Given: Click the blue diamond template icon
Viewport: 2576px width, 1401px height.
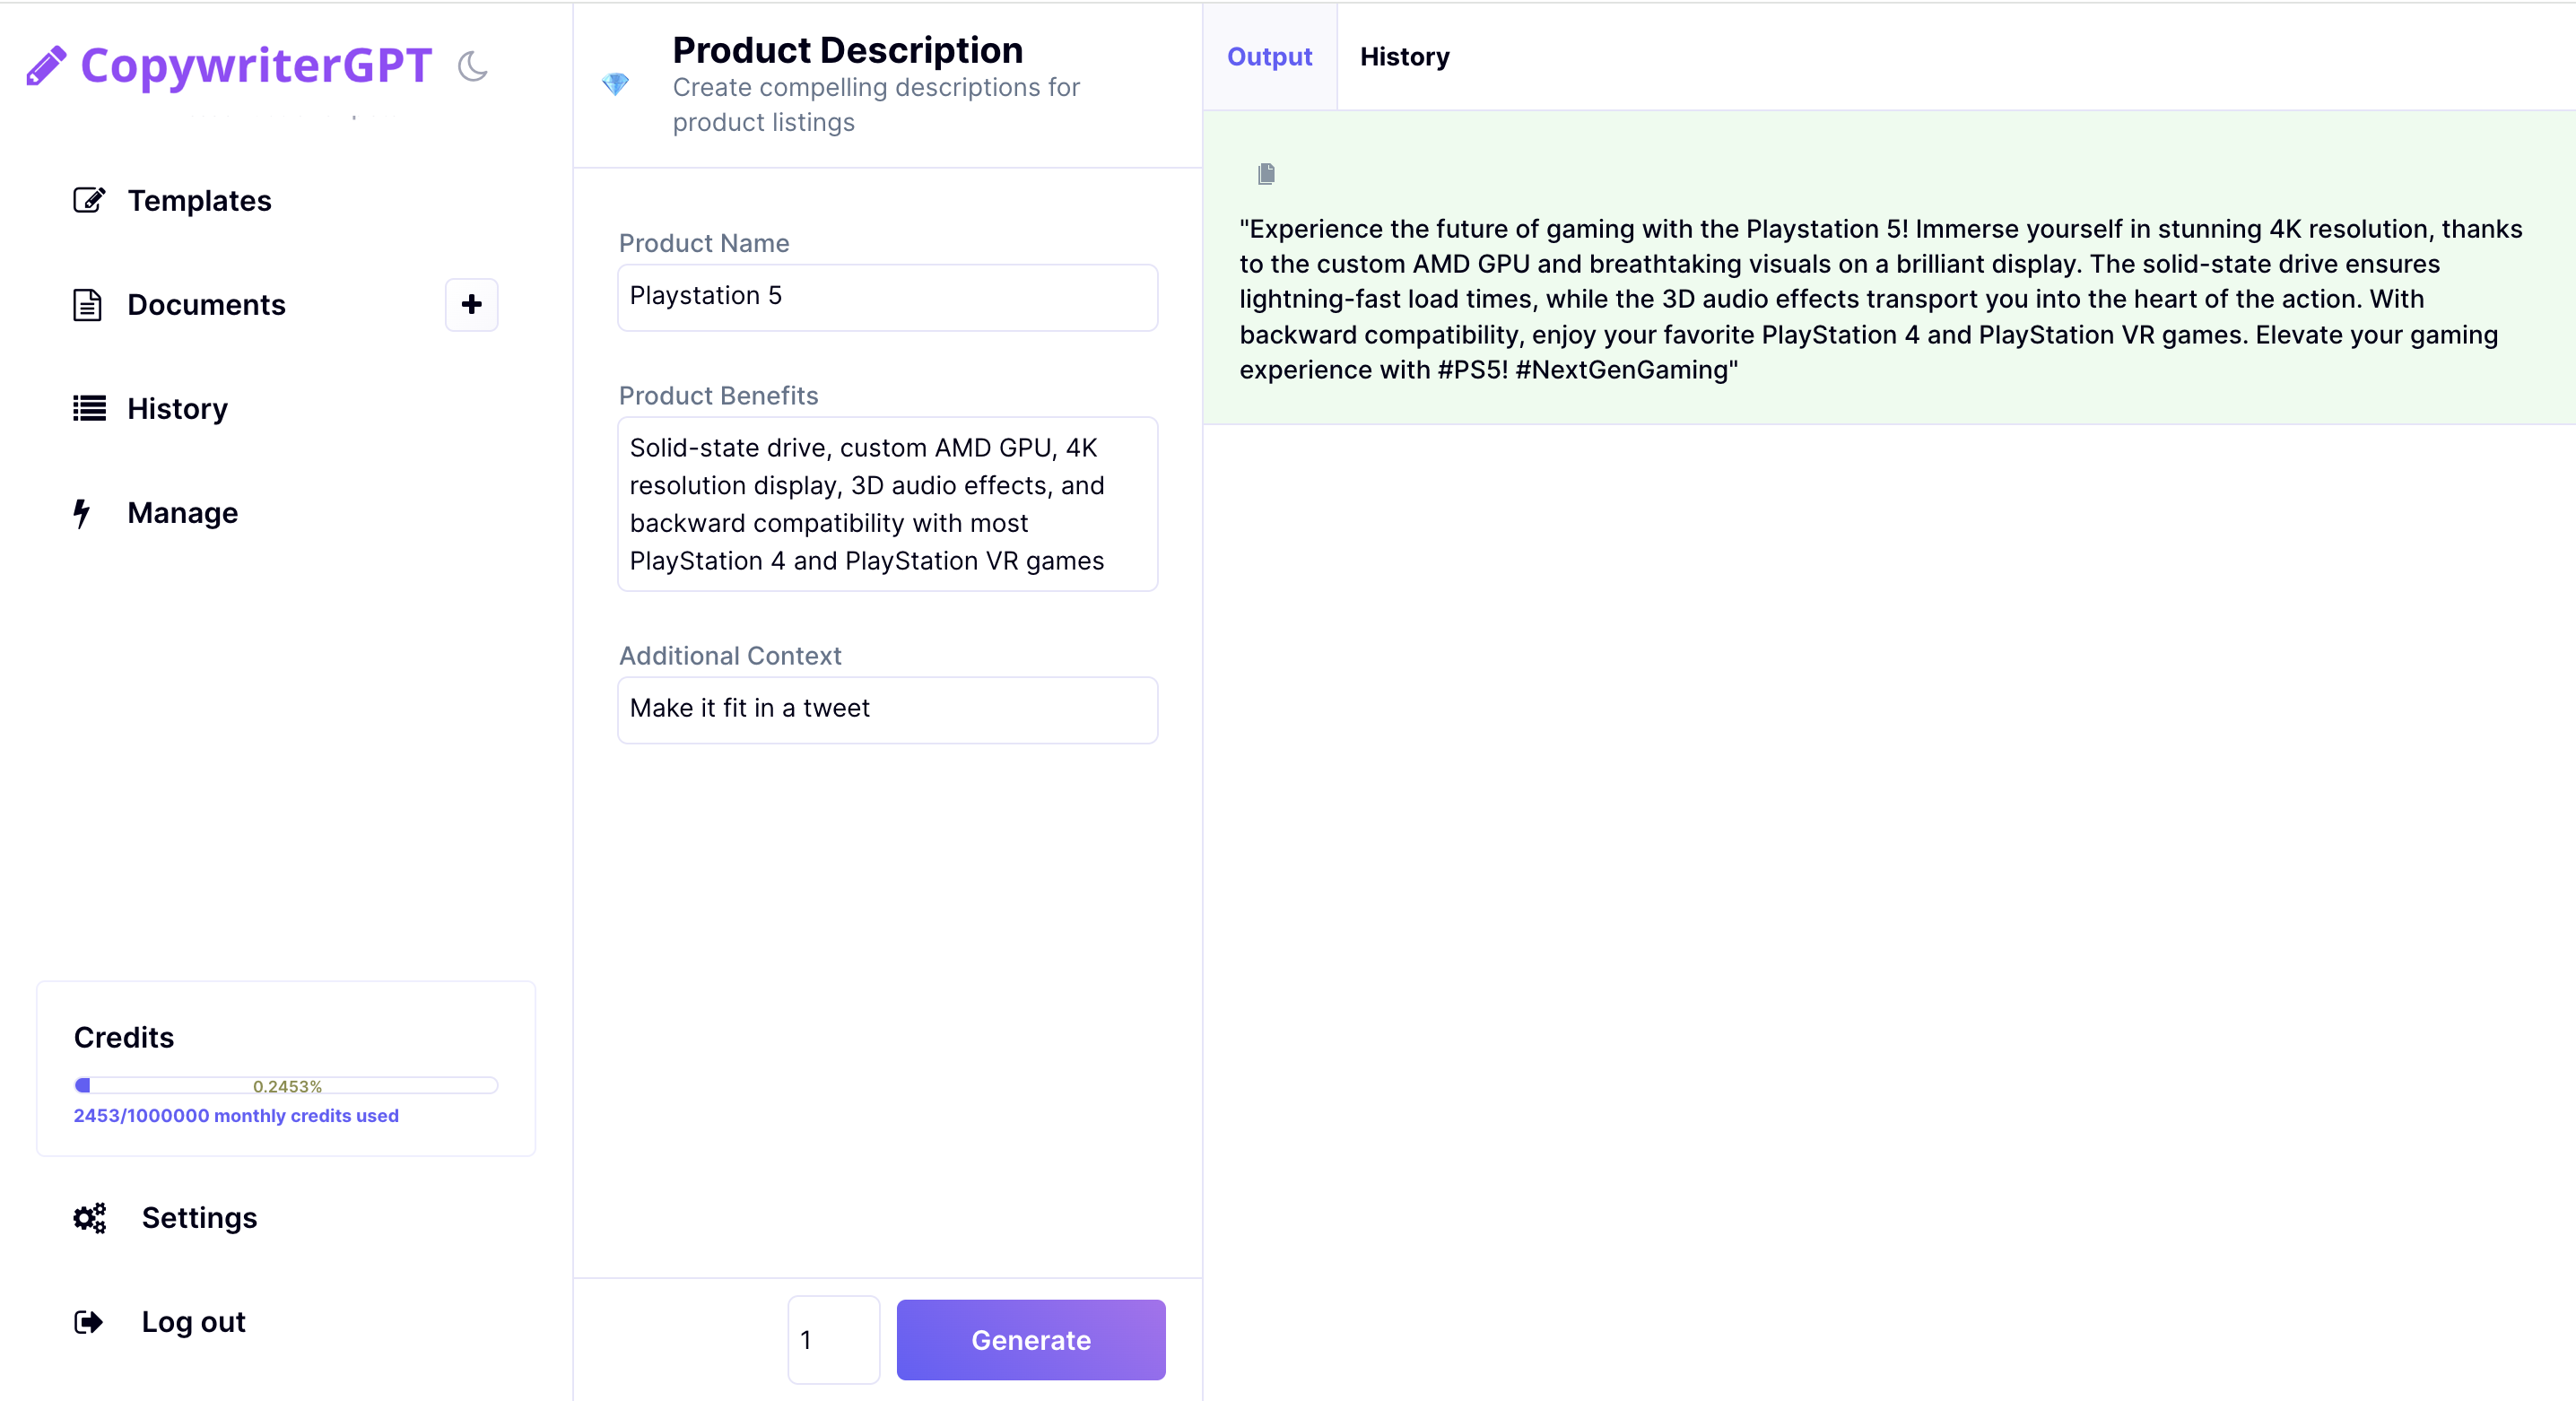Looking at the screenshot, I should tap(616, 84).
